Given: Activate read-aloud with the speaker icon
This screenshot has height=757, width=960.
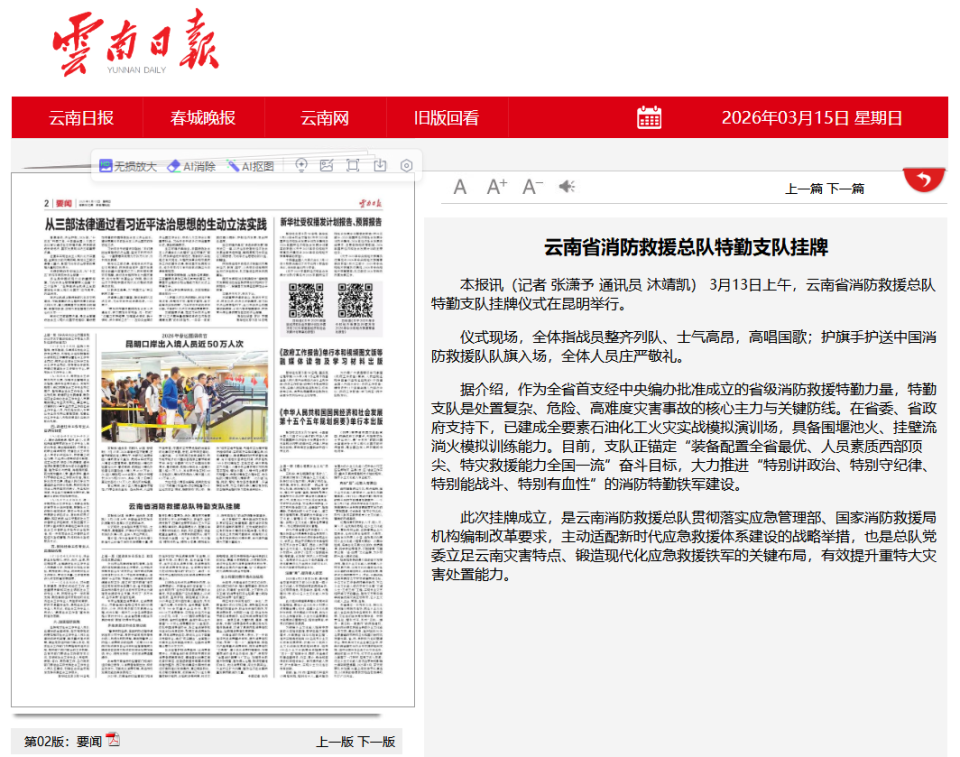Looking at the screenshot, I should pyautogui.click(x=566, y=186).
